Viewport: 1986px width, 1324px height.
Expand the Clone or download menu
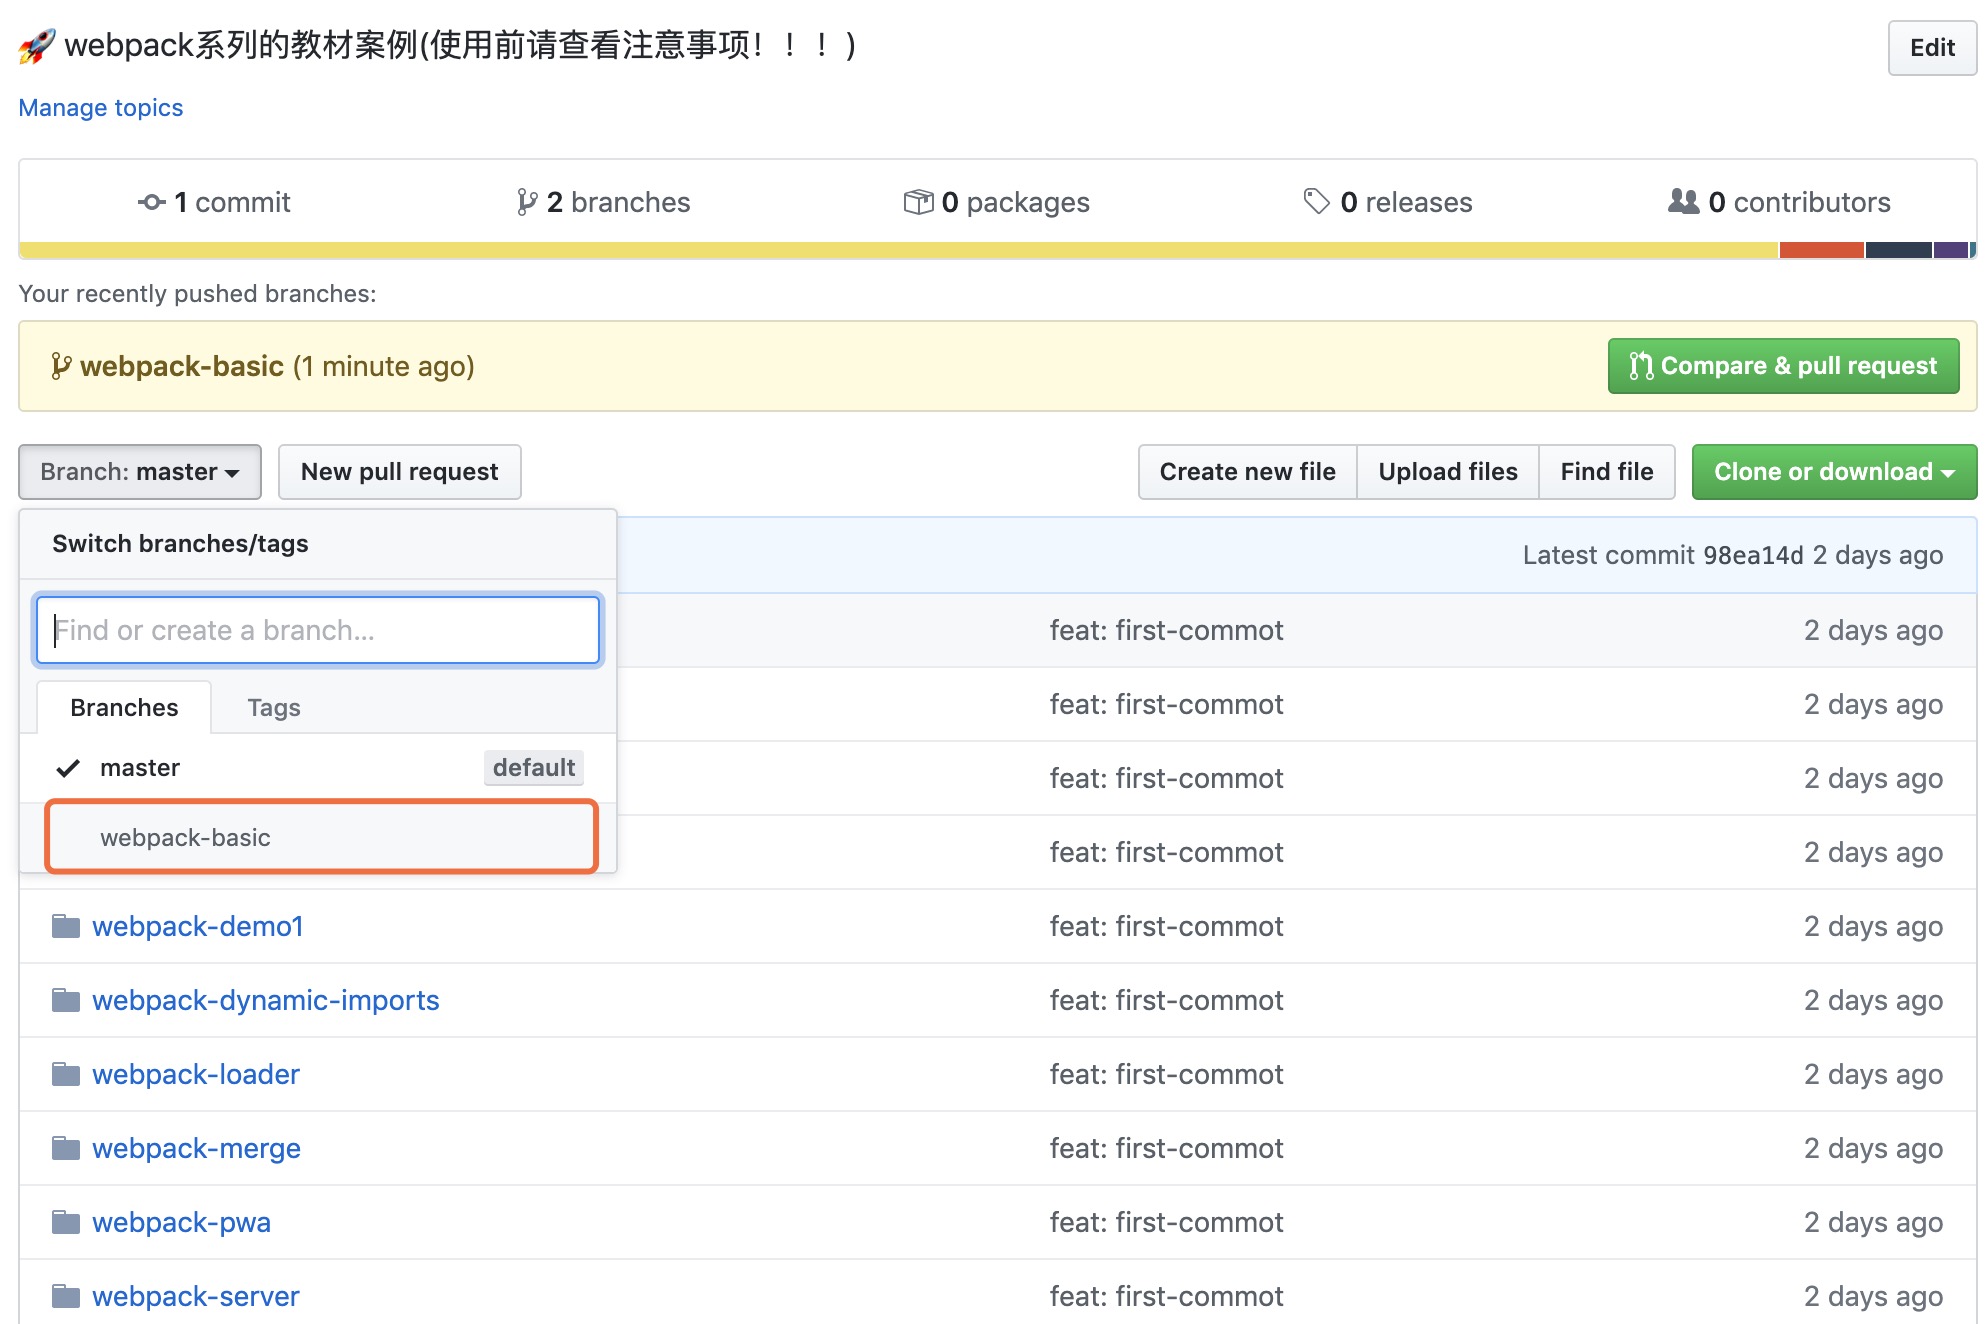pos(1833,472)
